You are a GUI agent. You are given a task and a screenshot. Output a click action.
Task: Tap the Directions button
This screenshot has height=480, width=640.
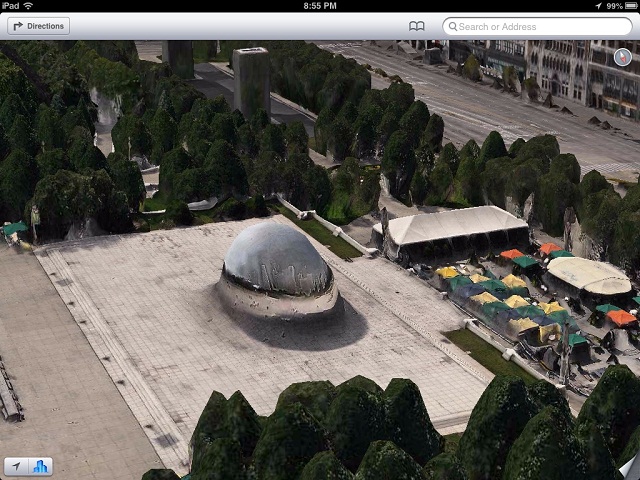pyautogui.click(x=38, y=26)
